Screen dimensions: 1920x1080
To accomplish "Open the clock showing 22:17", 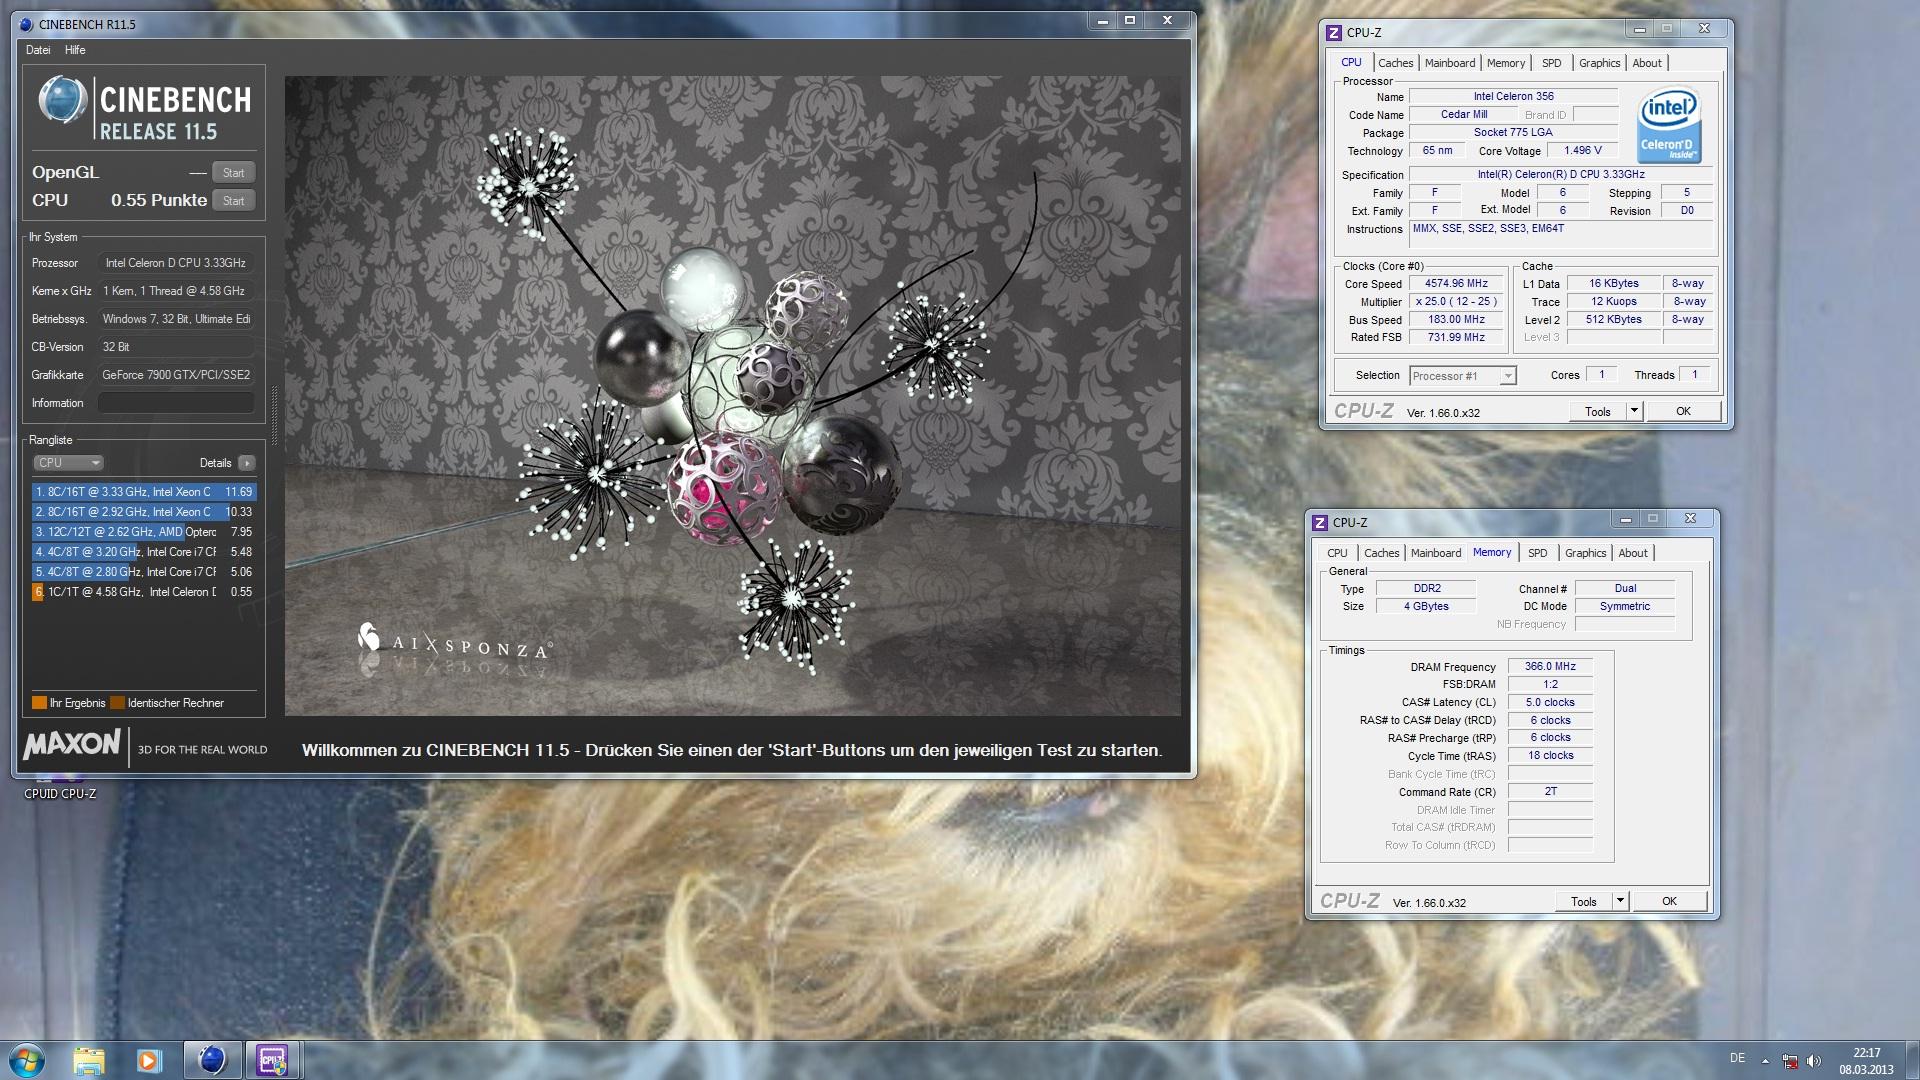I will [x=1866, y=1061].
